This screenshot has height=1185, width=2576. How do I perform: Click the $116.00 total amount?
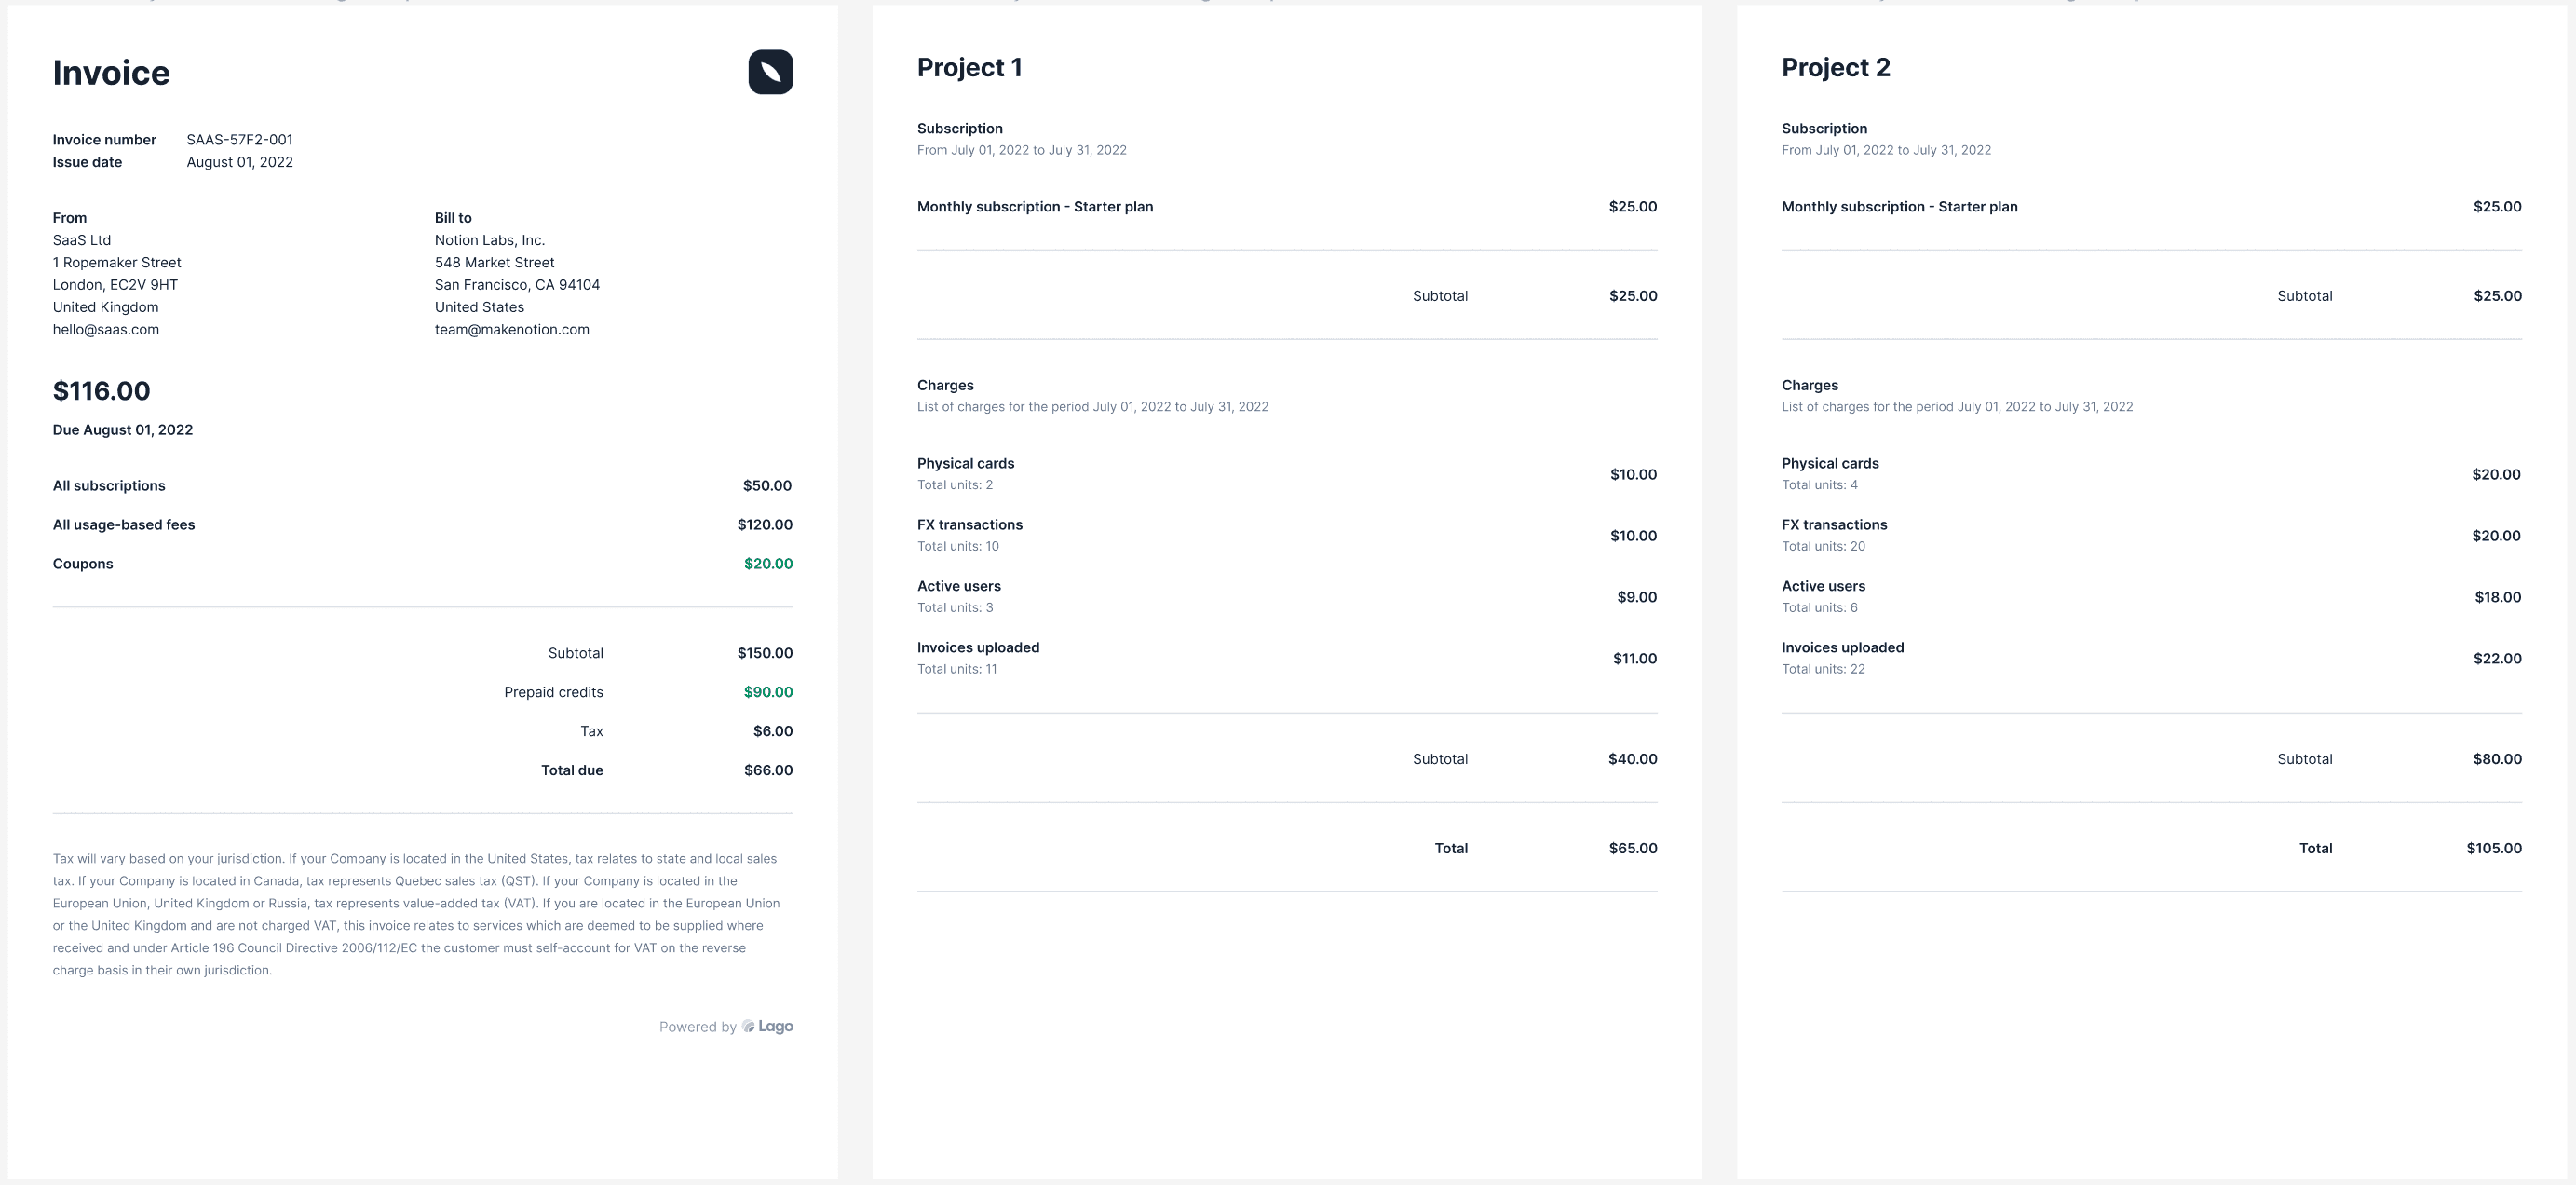tap(101, 391)
